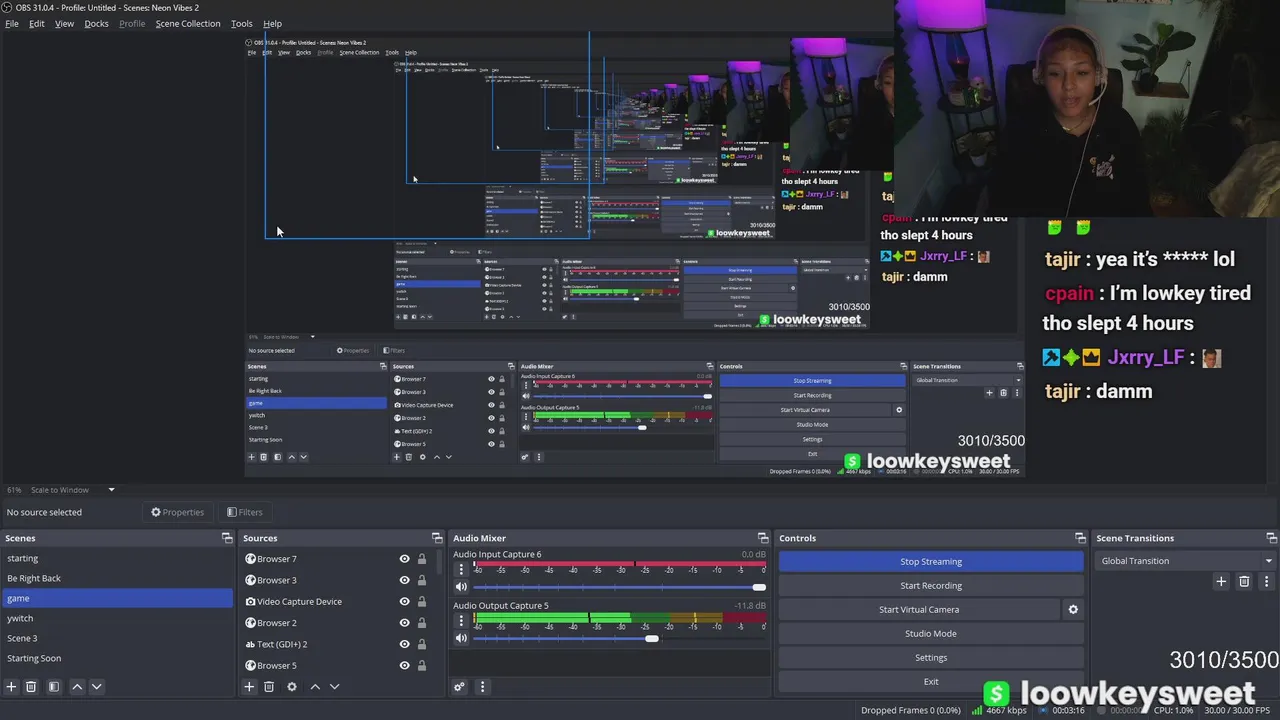1280x720 pixels.
Task: Click the 4667 kbps status indicator
Action: tap(999, 710)
